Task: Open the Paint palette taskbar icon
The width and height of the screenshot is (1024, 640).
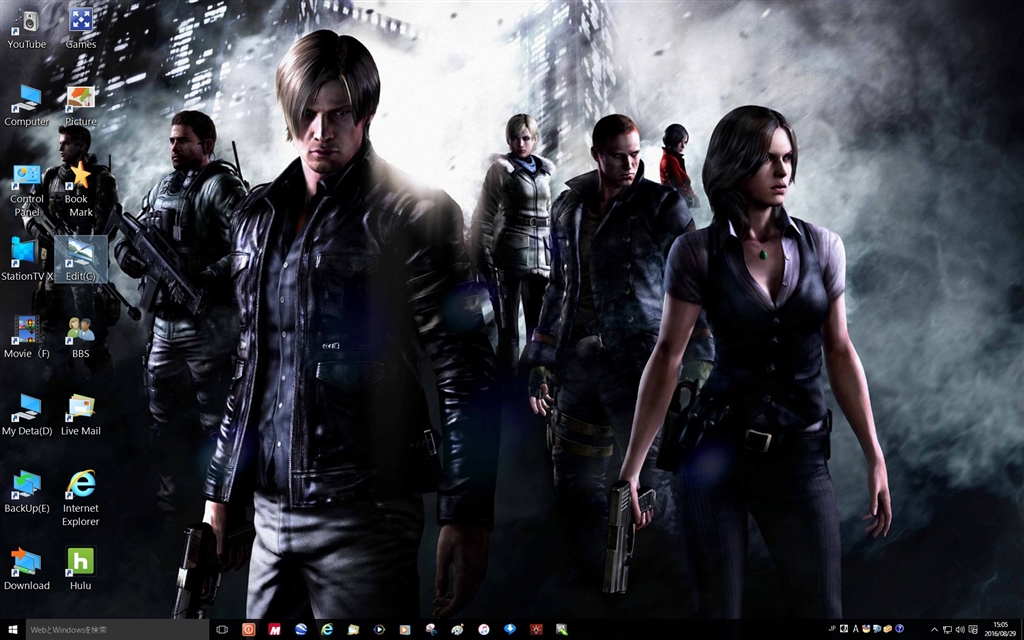Action: click(457, 630)
